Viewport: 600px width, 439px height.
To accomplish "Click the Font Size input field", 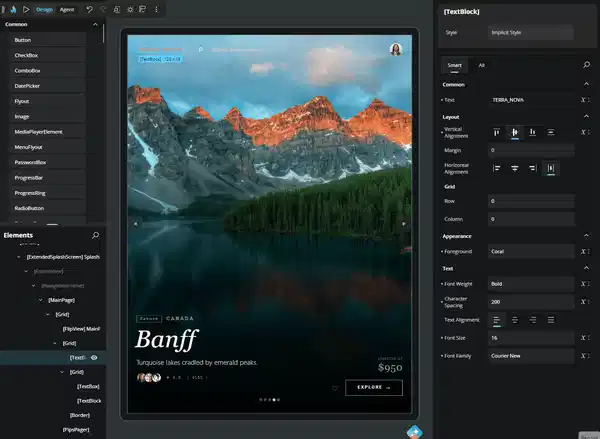I will click(x=530, y=338).
